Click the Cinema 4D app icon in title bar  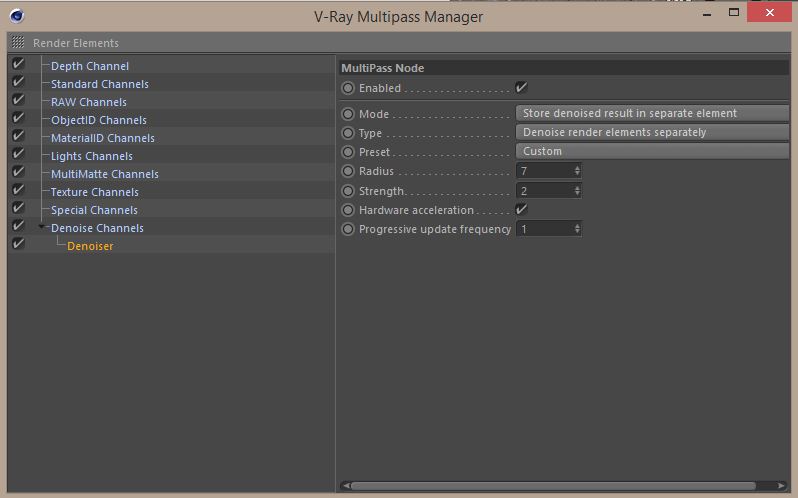coord(17,16)
